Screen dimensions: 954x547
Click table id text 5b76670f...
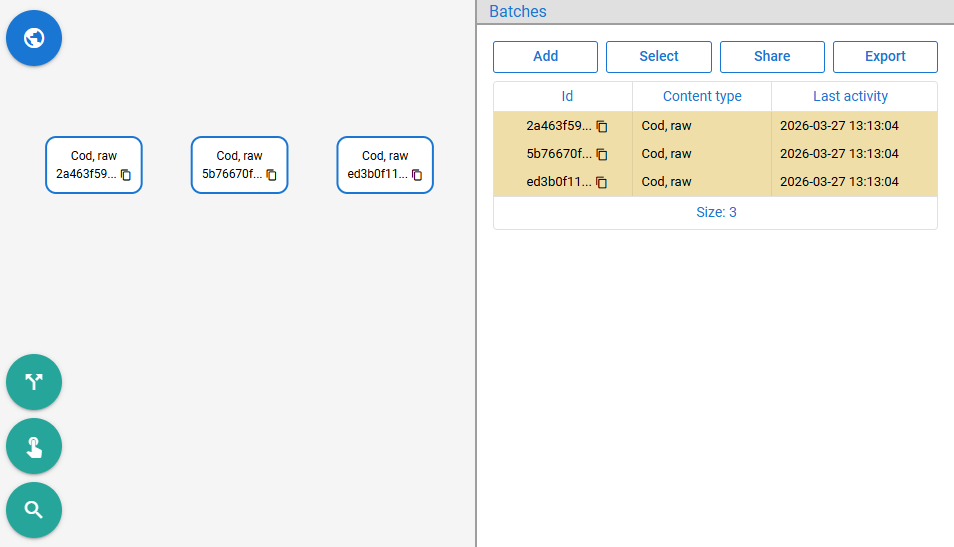click(559, 154)
